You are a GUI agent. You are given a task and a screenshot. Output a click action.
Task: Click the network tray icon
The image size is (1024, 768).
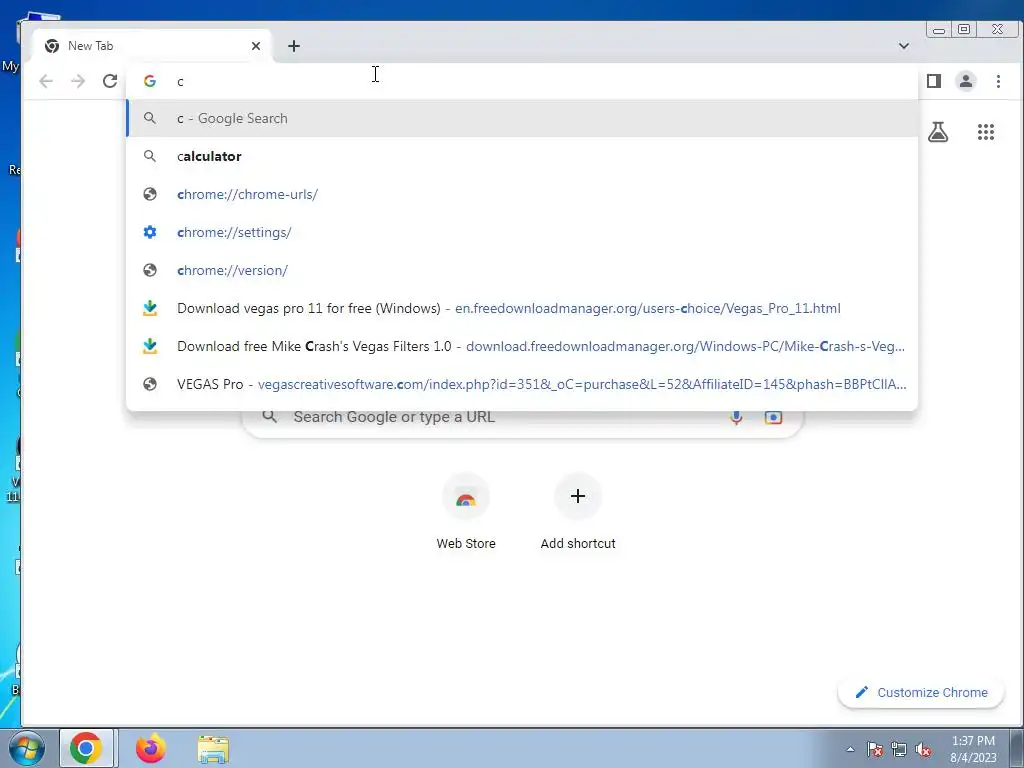click(899, 749)
